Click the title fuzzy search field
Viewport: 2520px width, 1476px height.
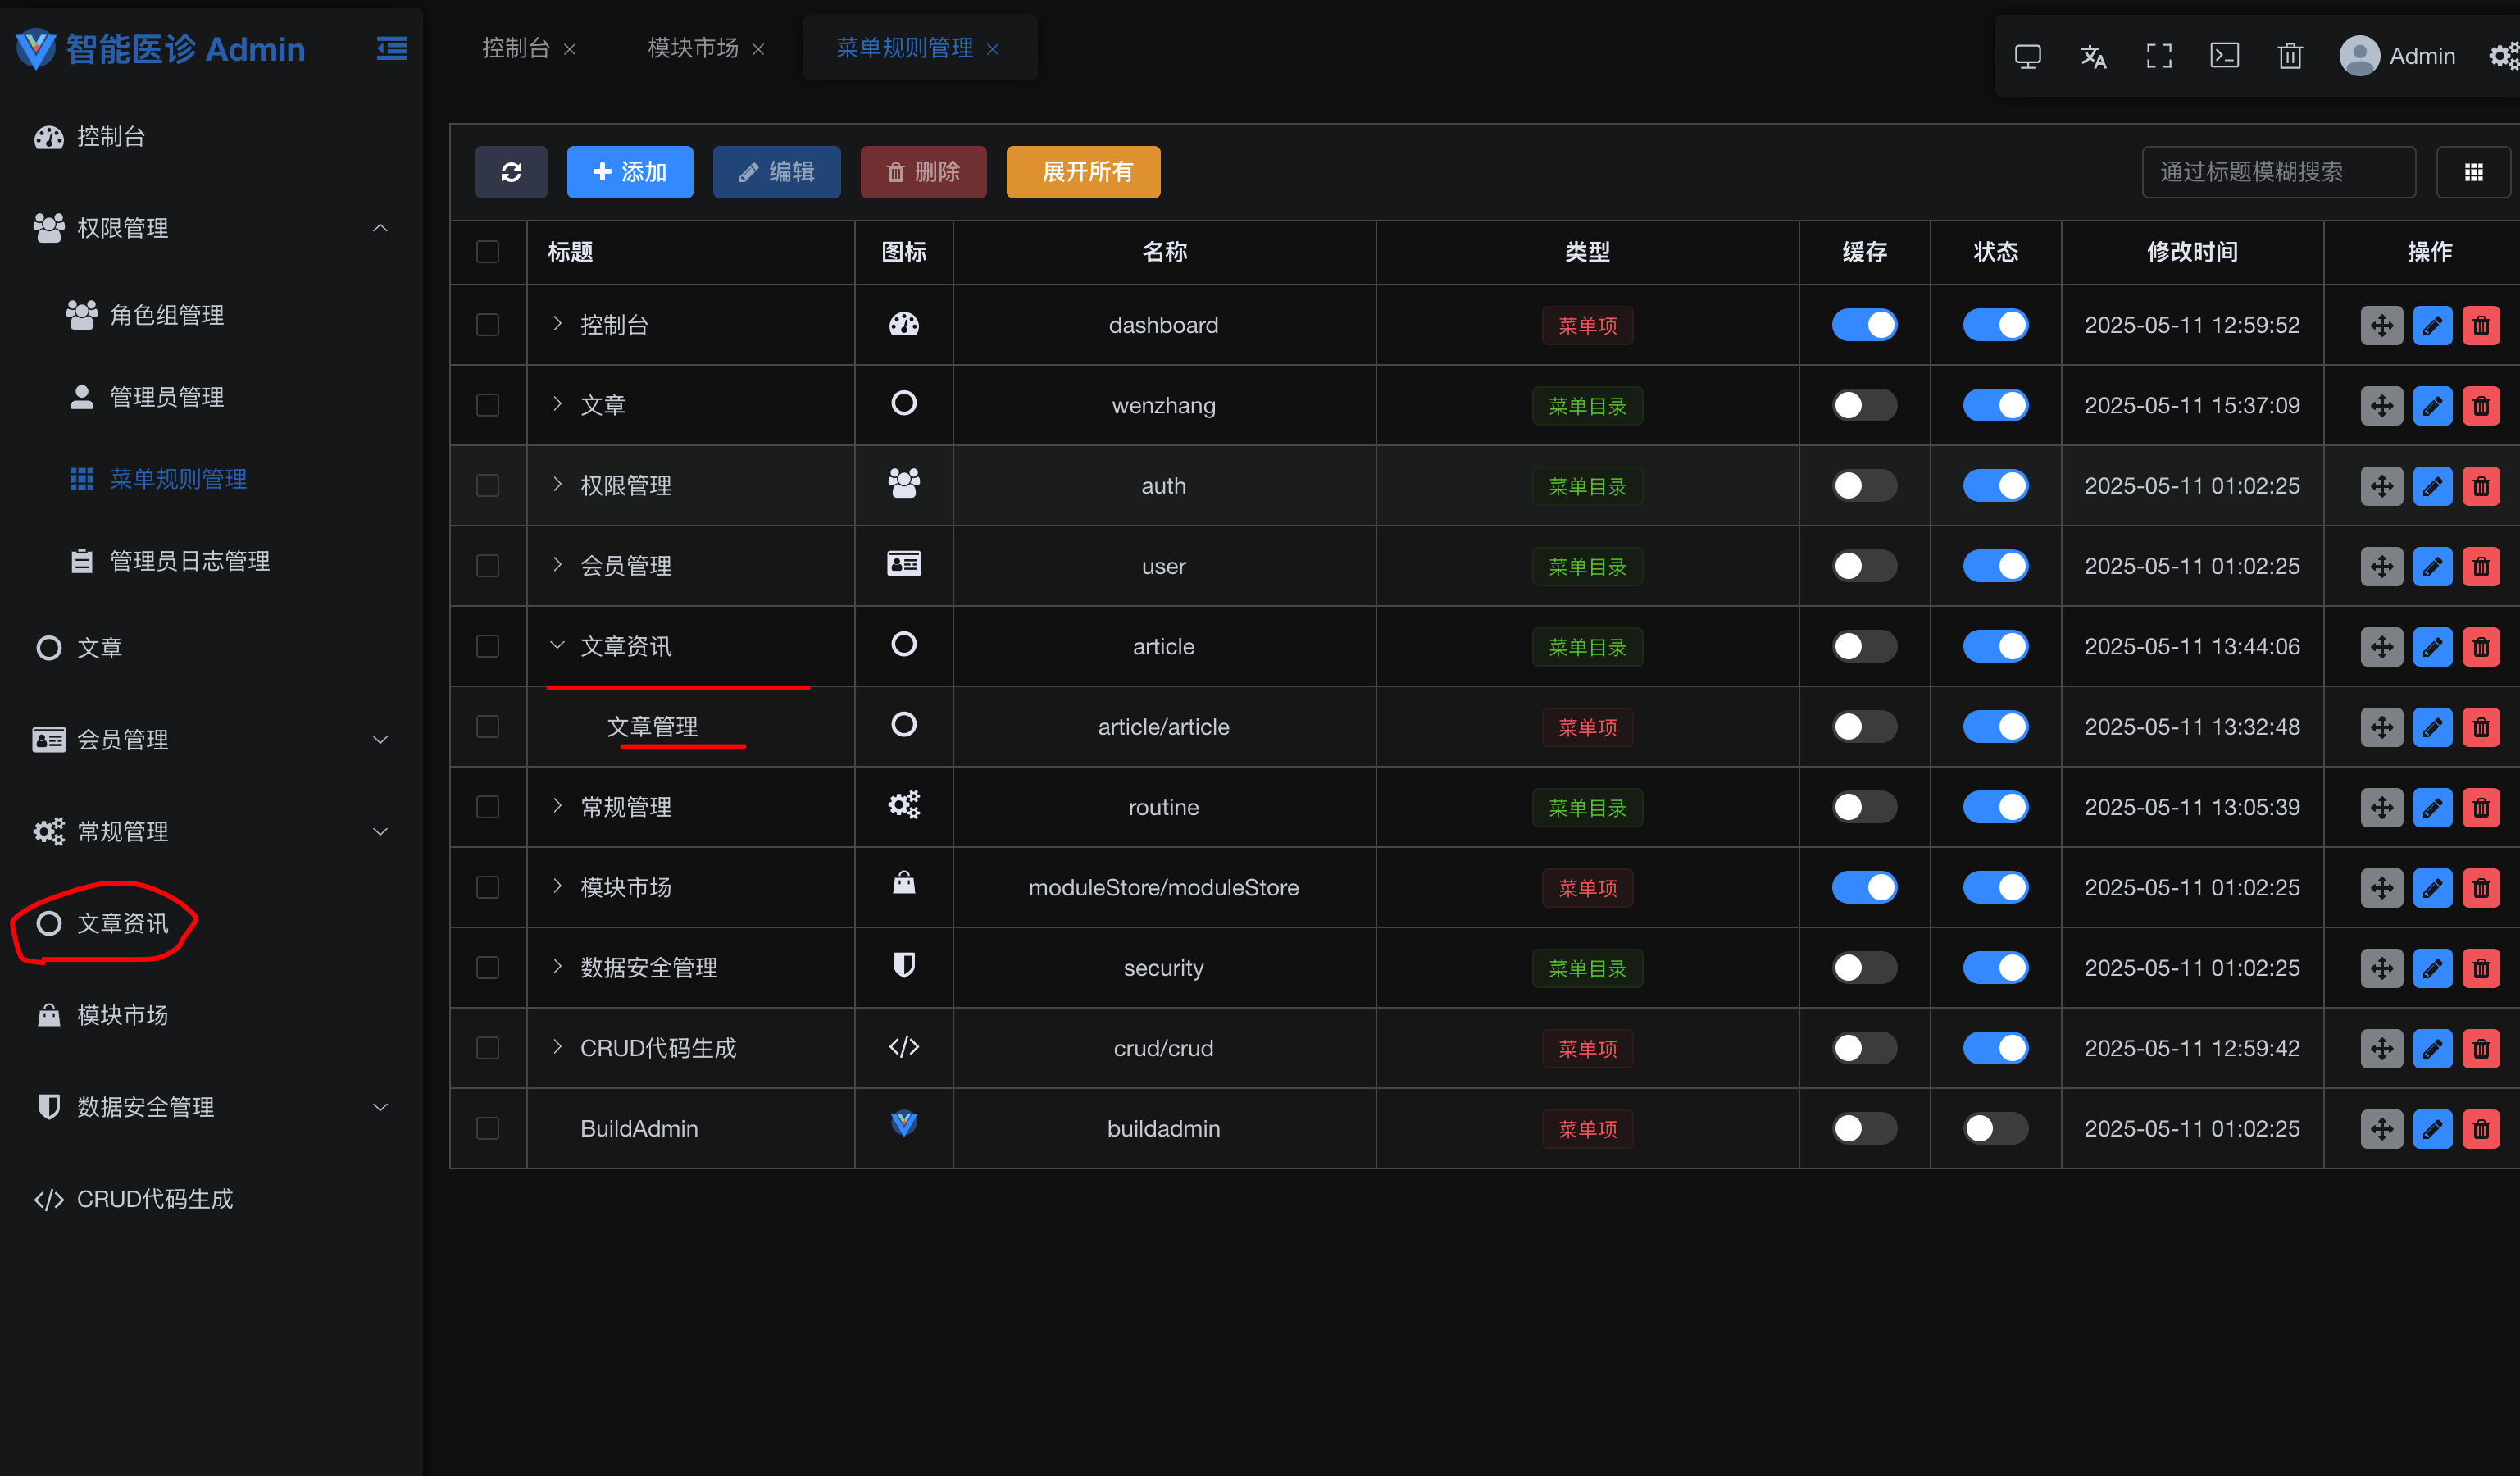(2277, 172)
